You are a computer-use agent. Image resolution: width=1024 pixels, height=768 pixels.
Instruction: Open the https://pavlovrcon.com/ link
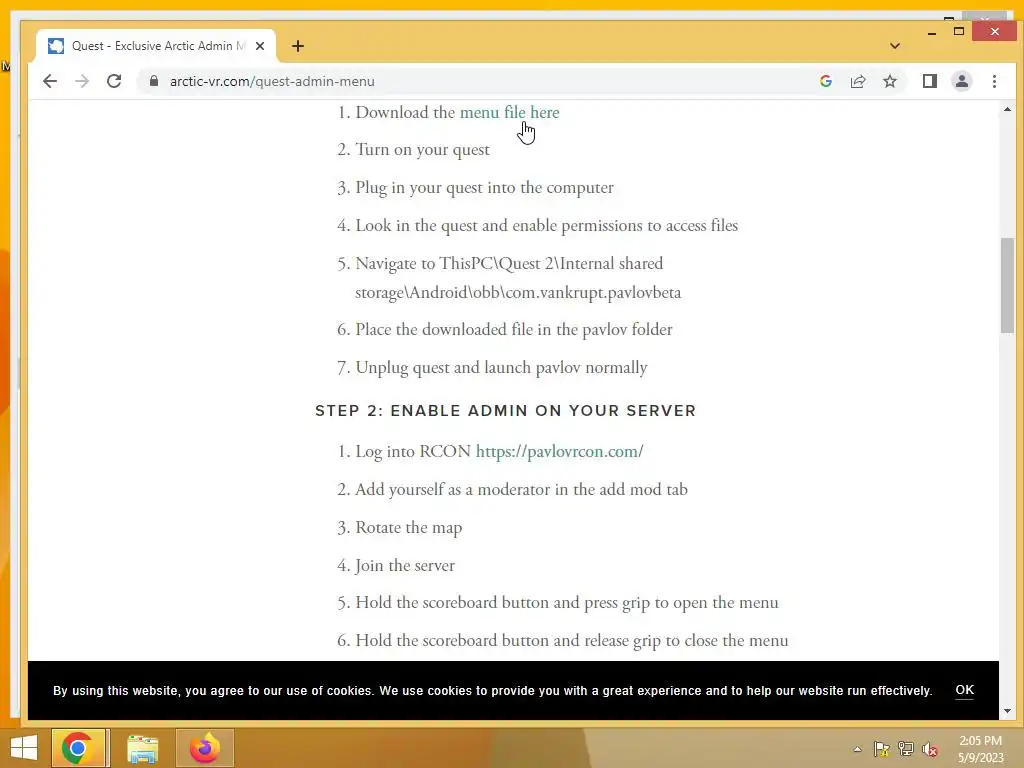click(559, 451)
